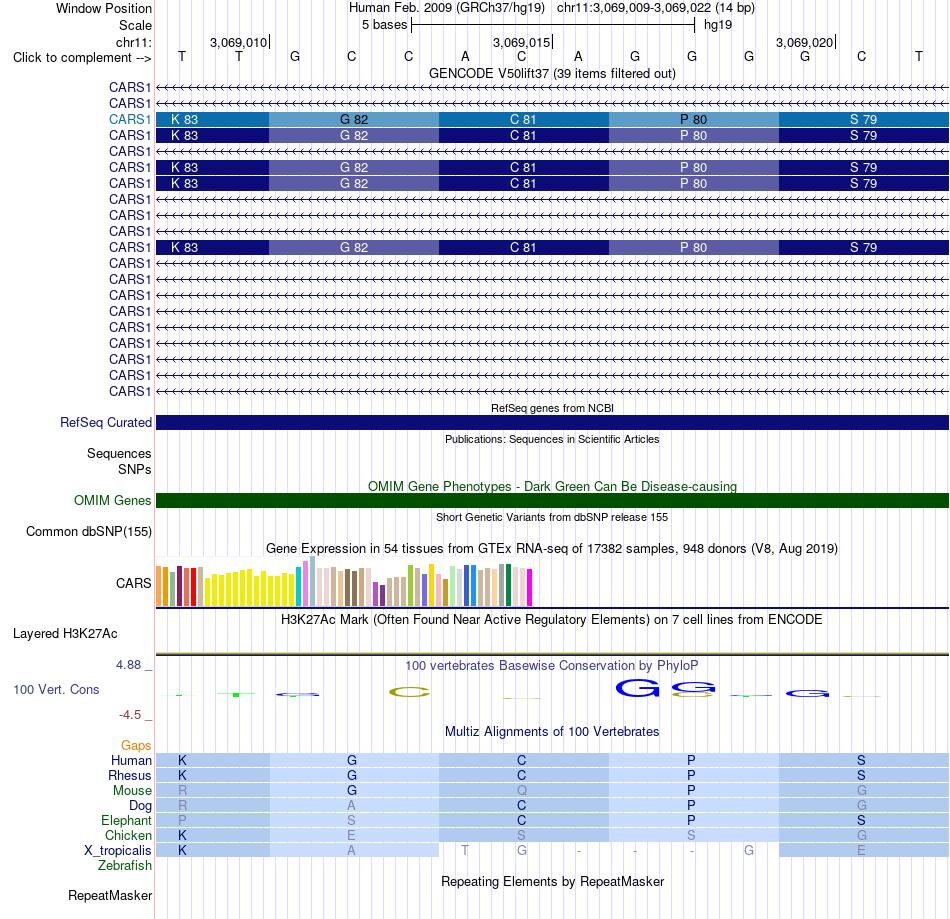This screenshot has height=919, width=950.
Task: Click the 3,069,020 position marker
Action: pos(805,42)
